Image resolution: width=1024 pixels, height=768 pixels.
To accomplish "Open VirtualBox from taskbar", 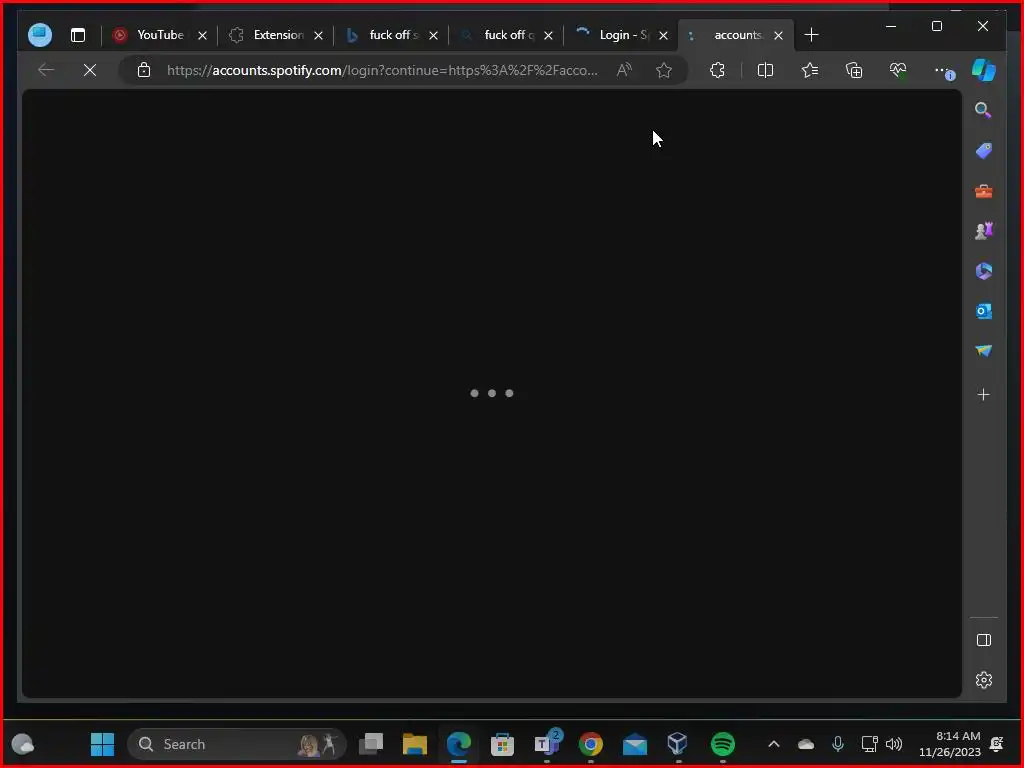I will pyautogui.click(x=678, y=744).
